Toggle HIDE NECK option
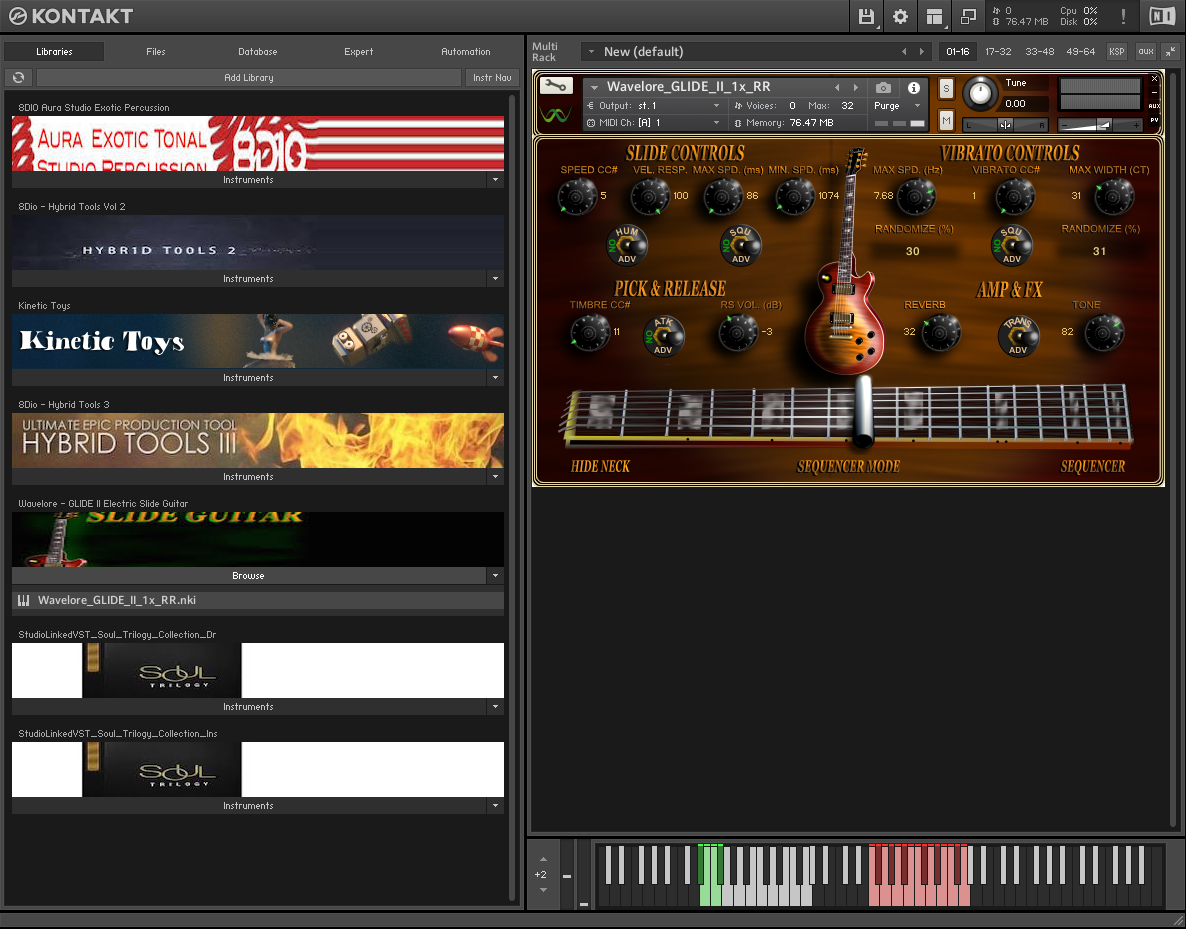The width and height of the screenshot is (1186, 929). 601,467
